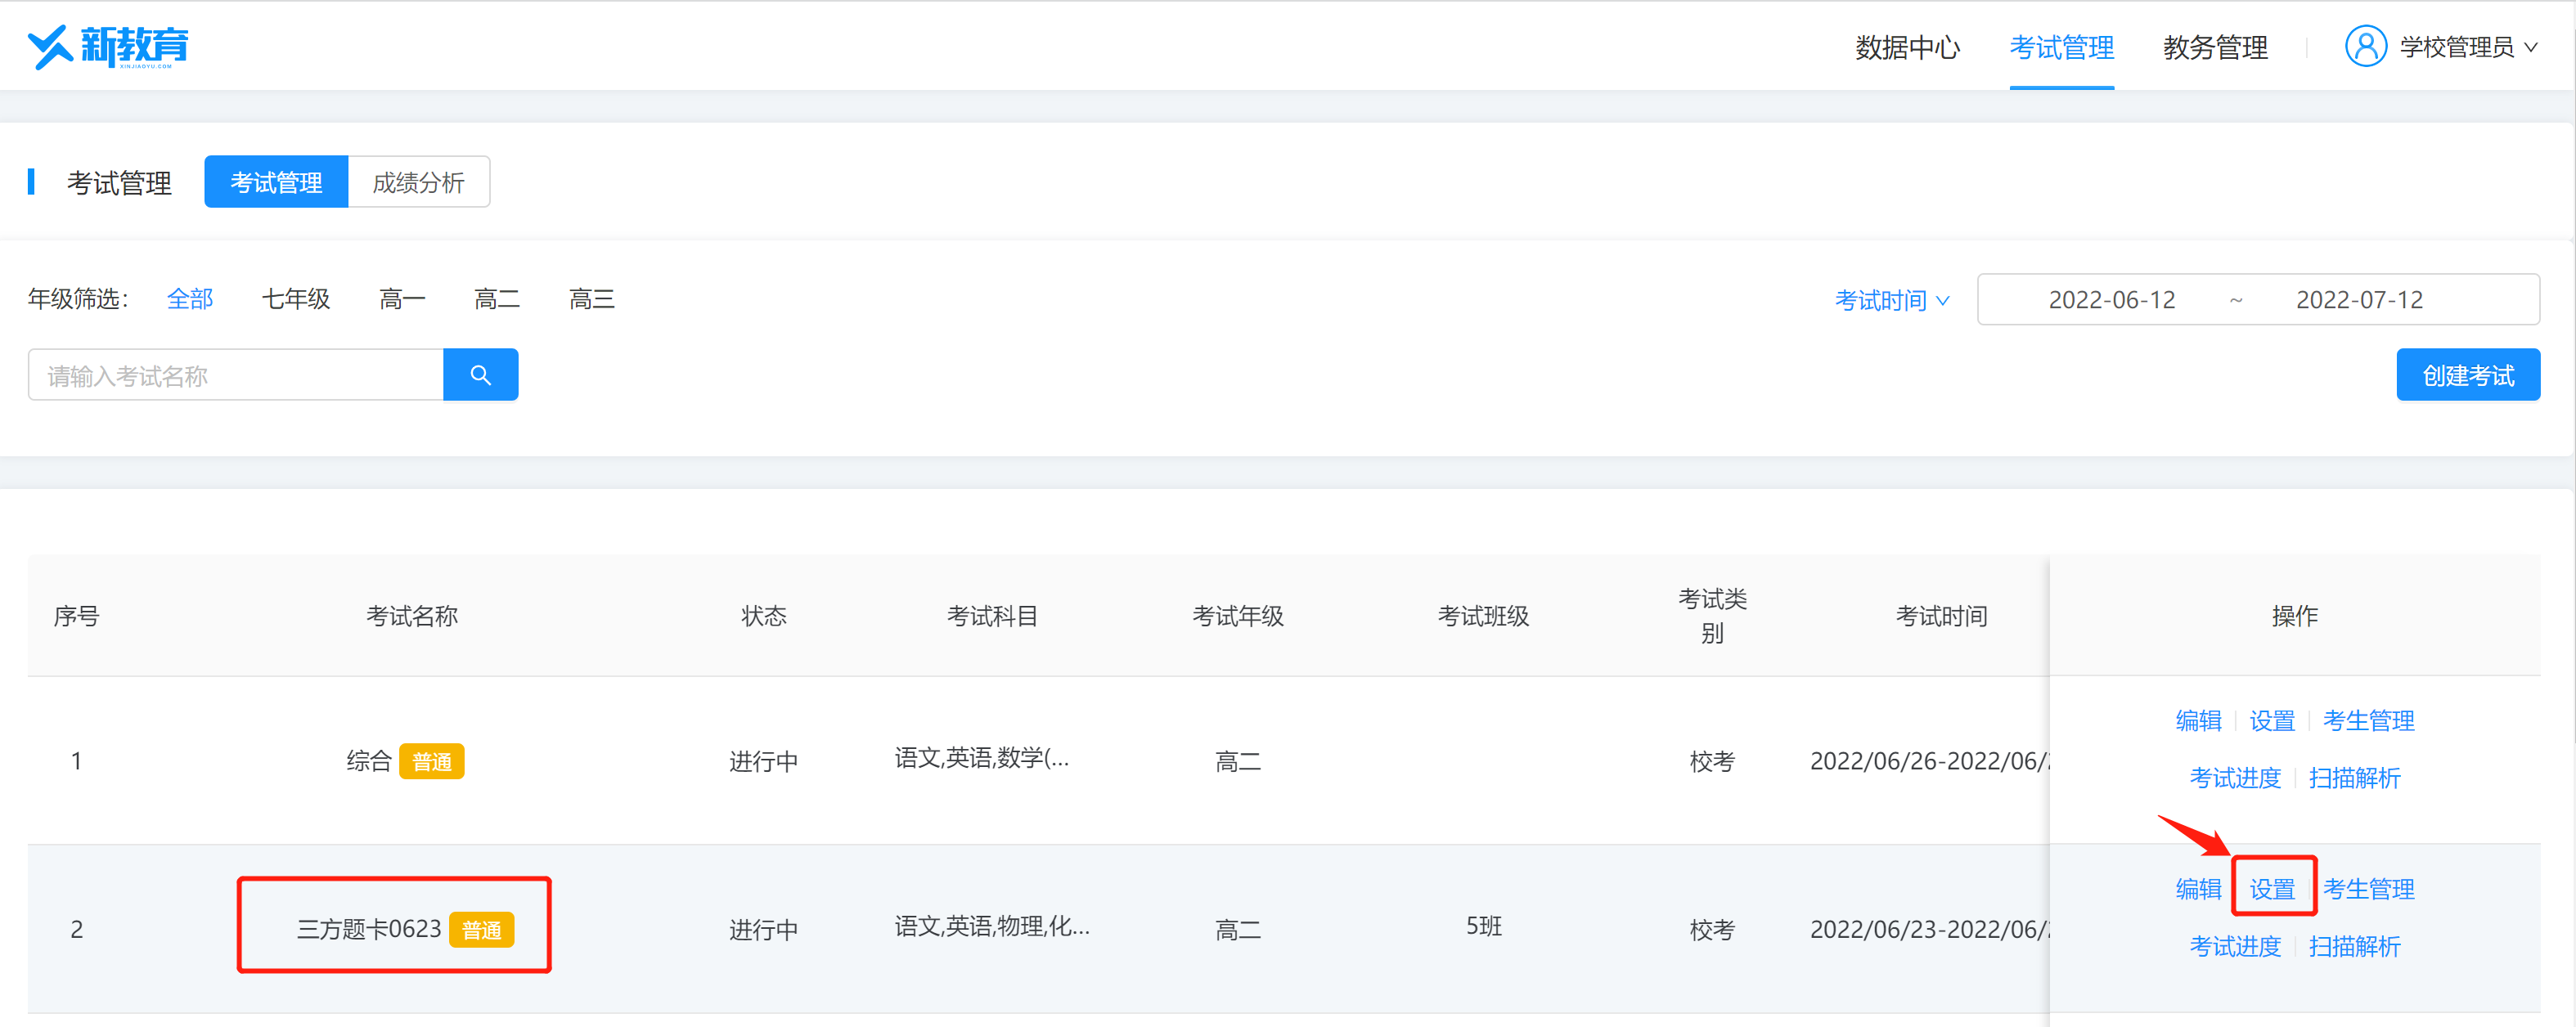Filter exams by 高二 grade

pyautogui.click(x=496, y=299)
